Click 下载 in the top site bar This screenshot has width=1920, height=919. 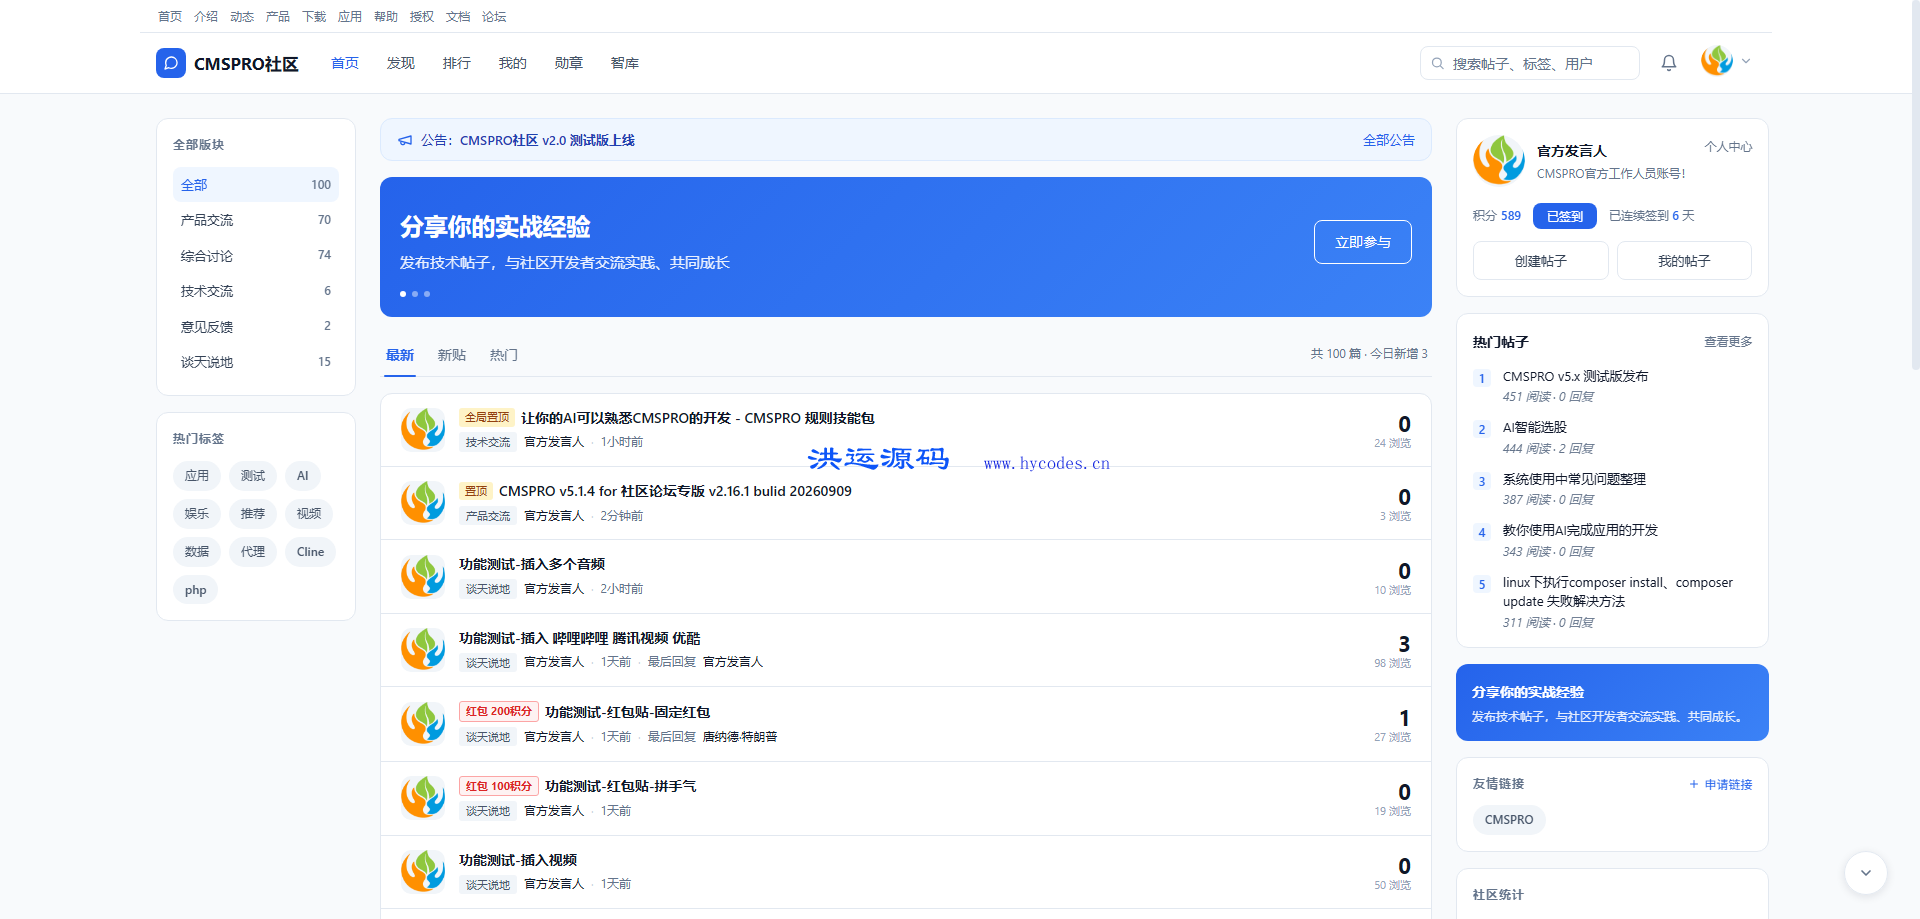314,17
